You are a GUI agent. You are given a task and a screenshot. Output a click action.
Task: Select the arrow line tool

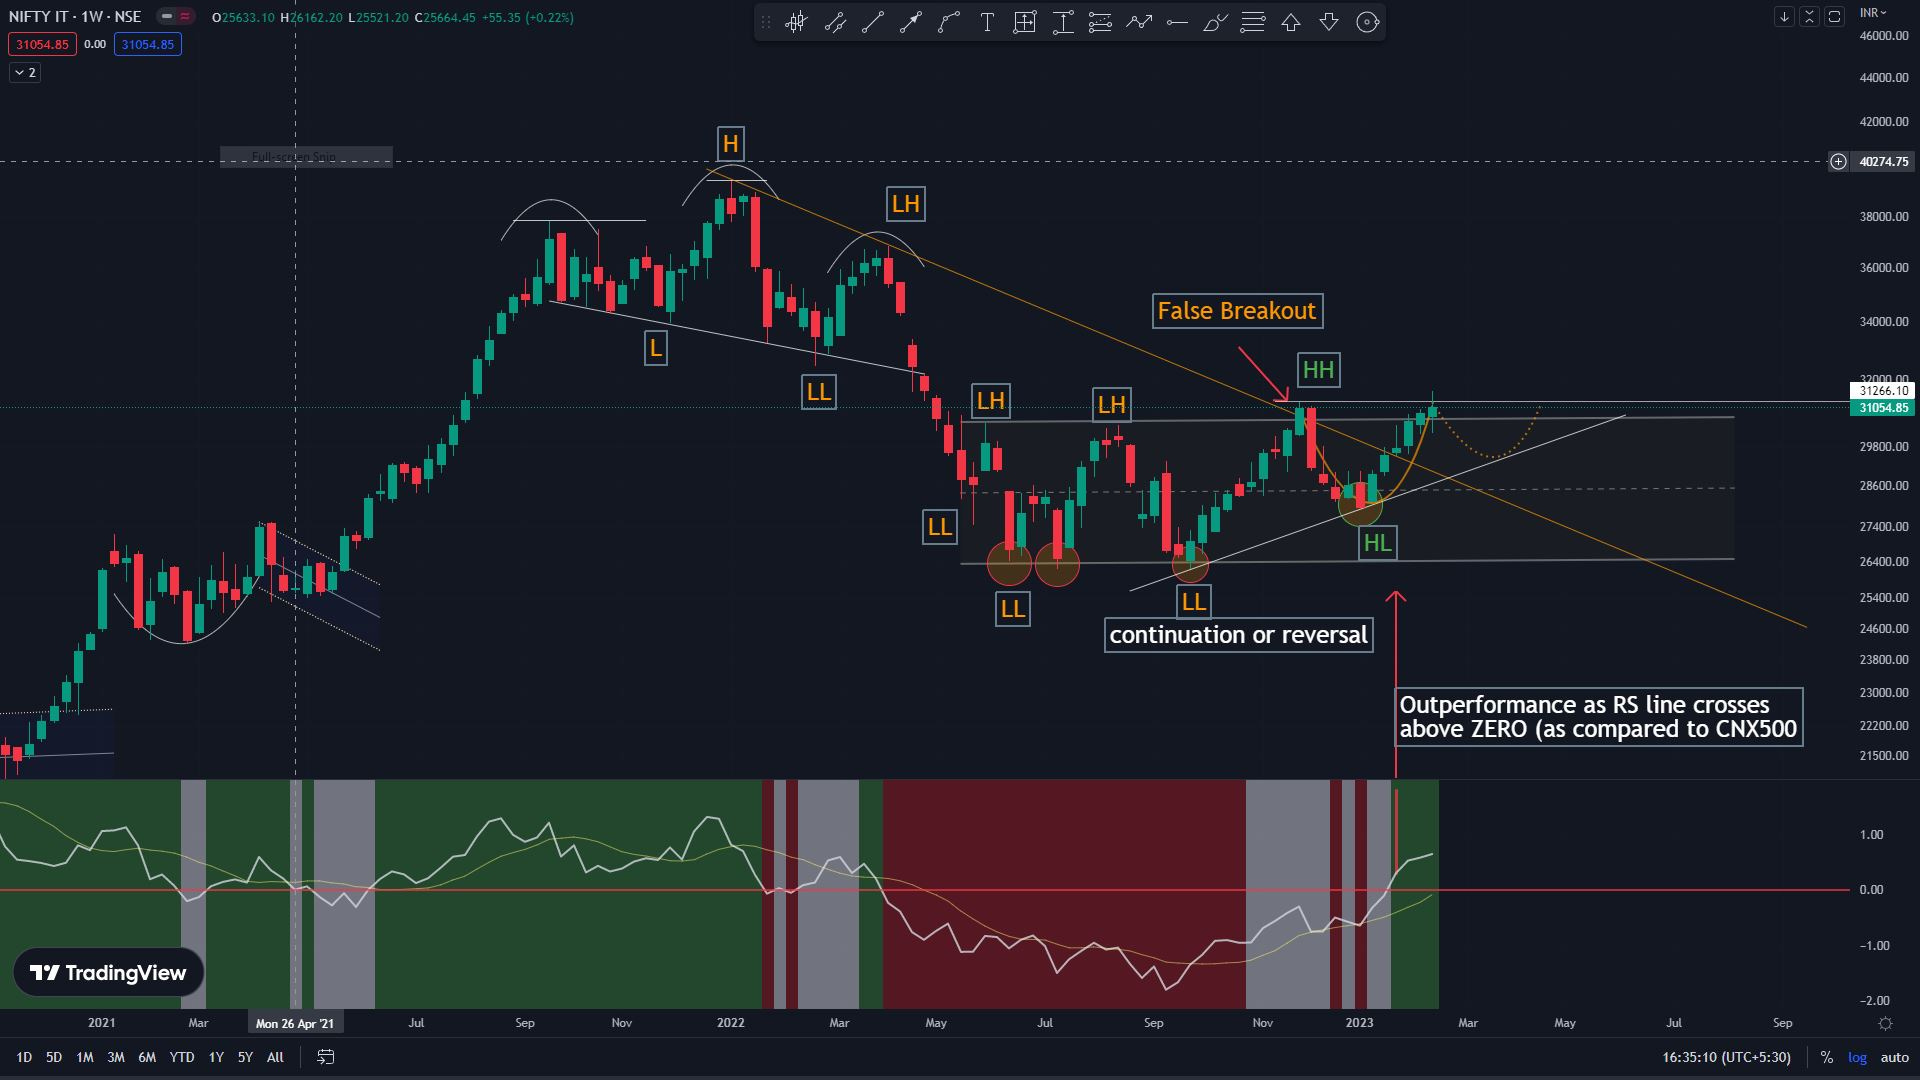(911, 22)
